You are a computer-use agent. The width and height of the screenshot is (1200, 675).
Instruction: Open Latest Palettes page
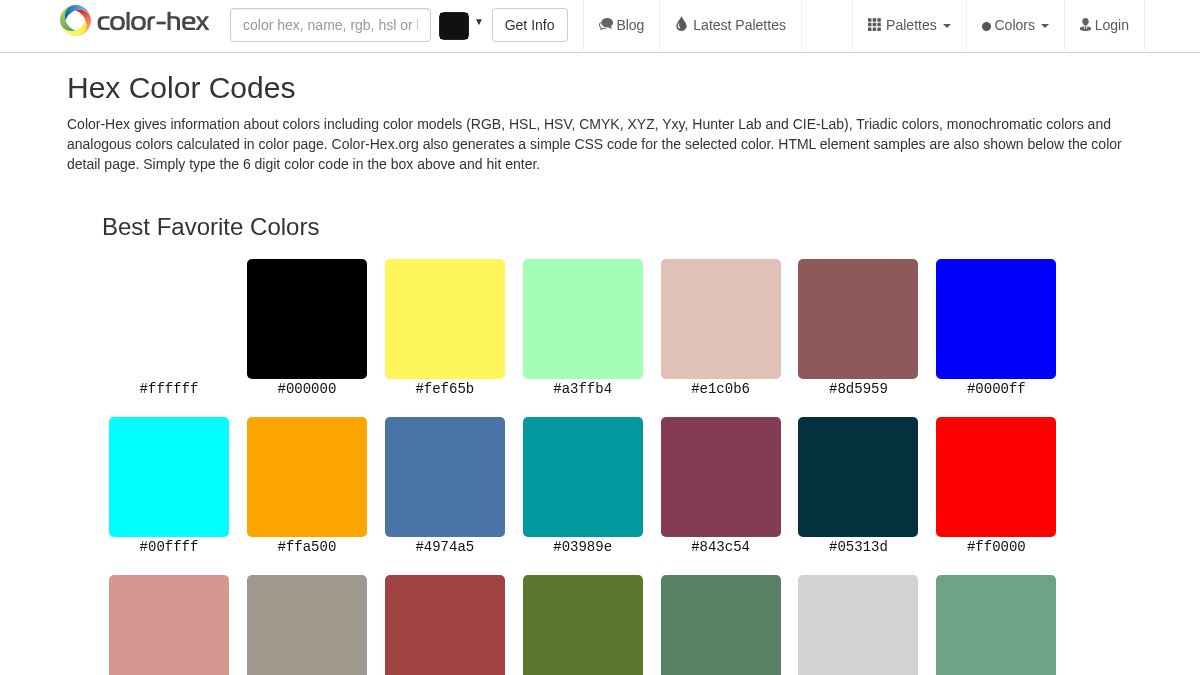point(730,25)
